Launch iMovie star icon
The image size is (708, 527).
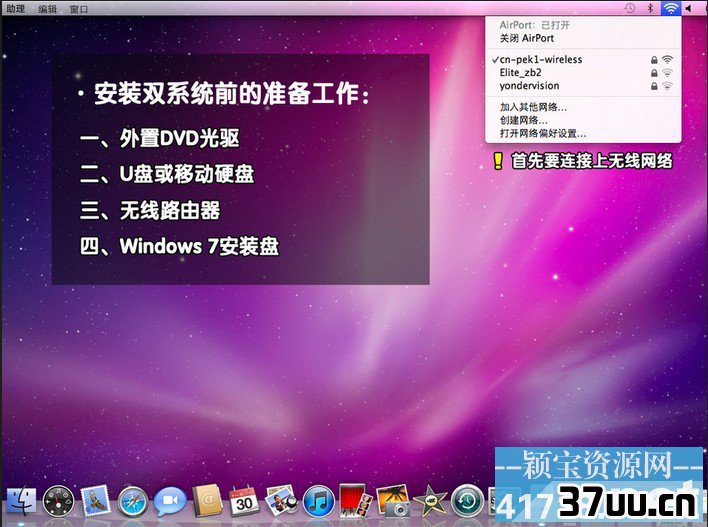click(430, 501)
